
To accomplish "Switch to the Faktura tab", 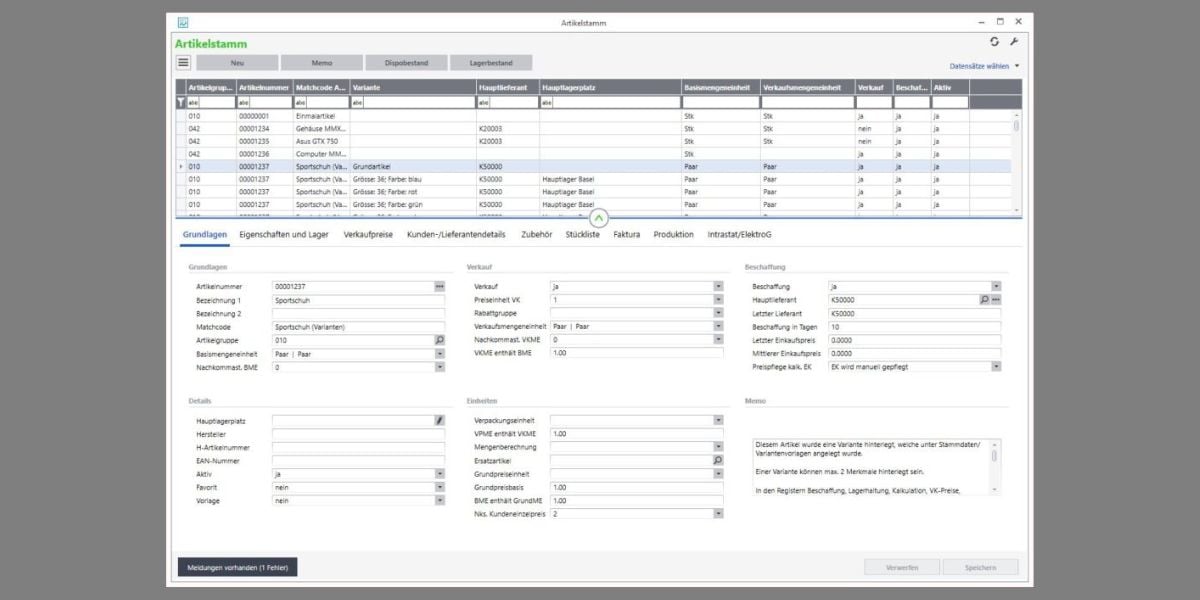I will pos(627,235).
